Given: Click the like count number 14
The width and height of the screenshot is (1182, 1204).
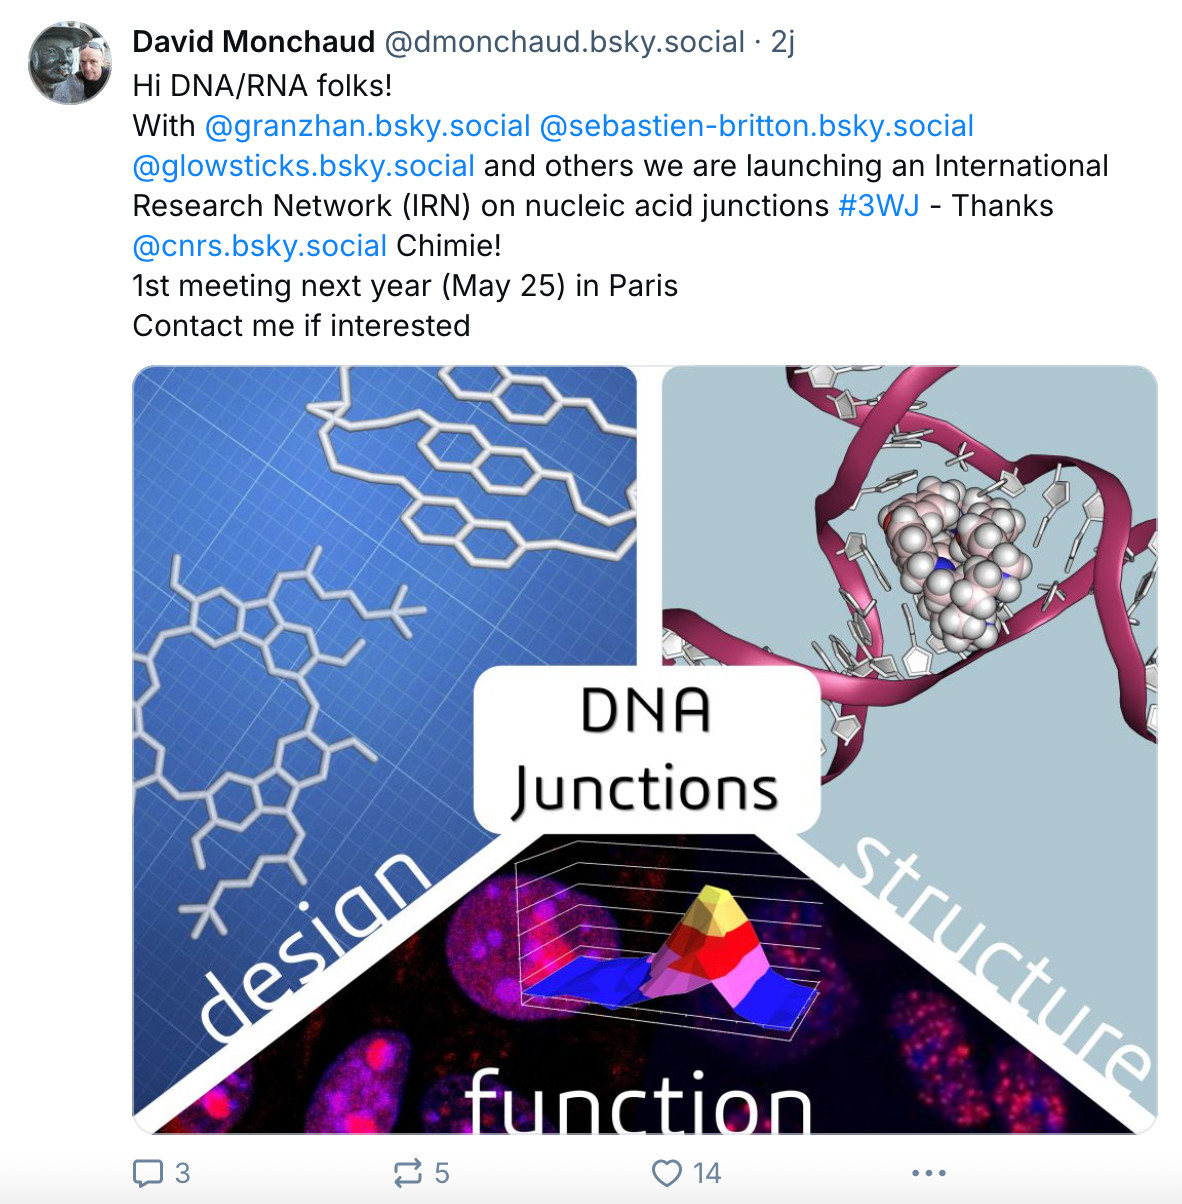Looking at the screenshot, I should pos(707,1173).
